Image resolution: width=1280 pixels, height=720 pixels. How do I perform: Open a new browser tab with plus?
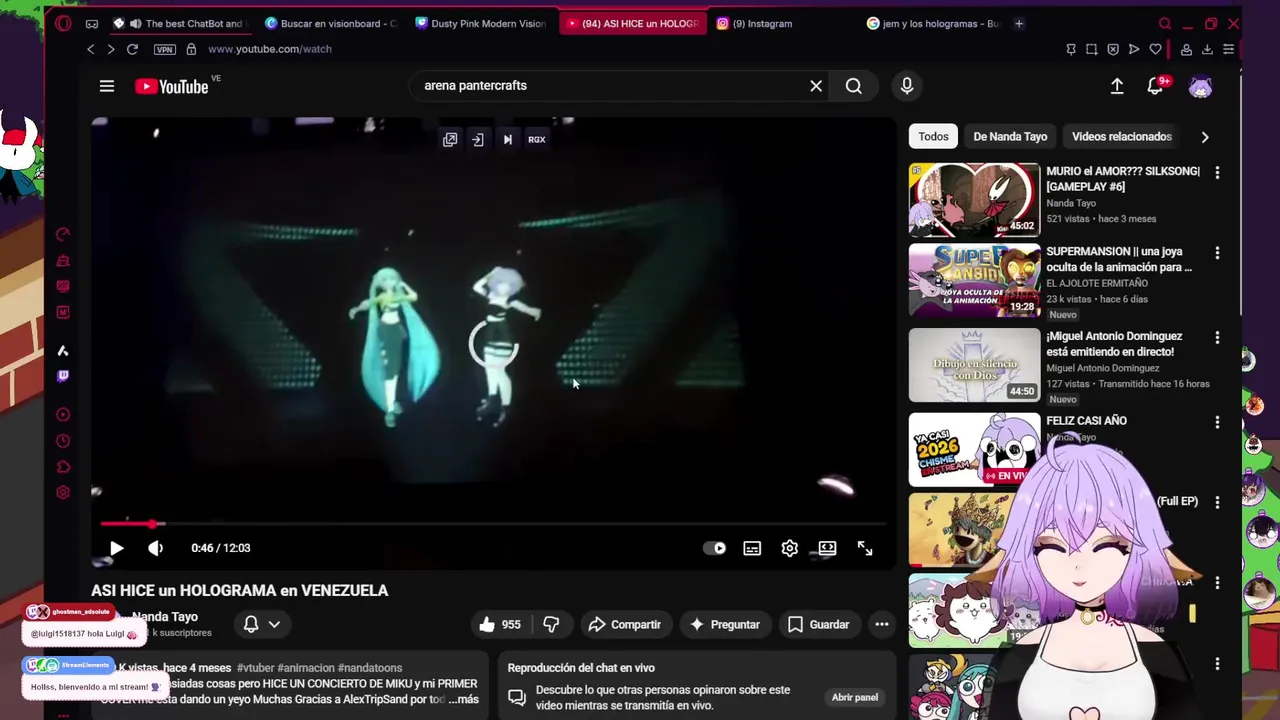[1019, 24]
